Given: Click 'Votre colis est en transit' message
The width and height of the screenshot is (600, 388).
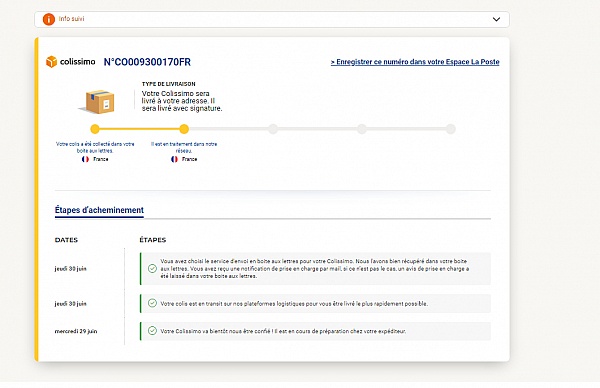Looking at the screenshot, I should 294,304.
